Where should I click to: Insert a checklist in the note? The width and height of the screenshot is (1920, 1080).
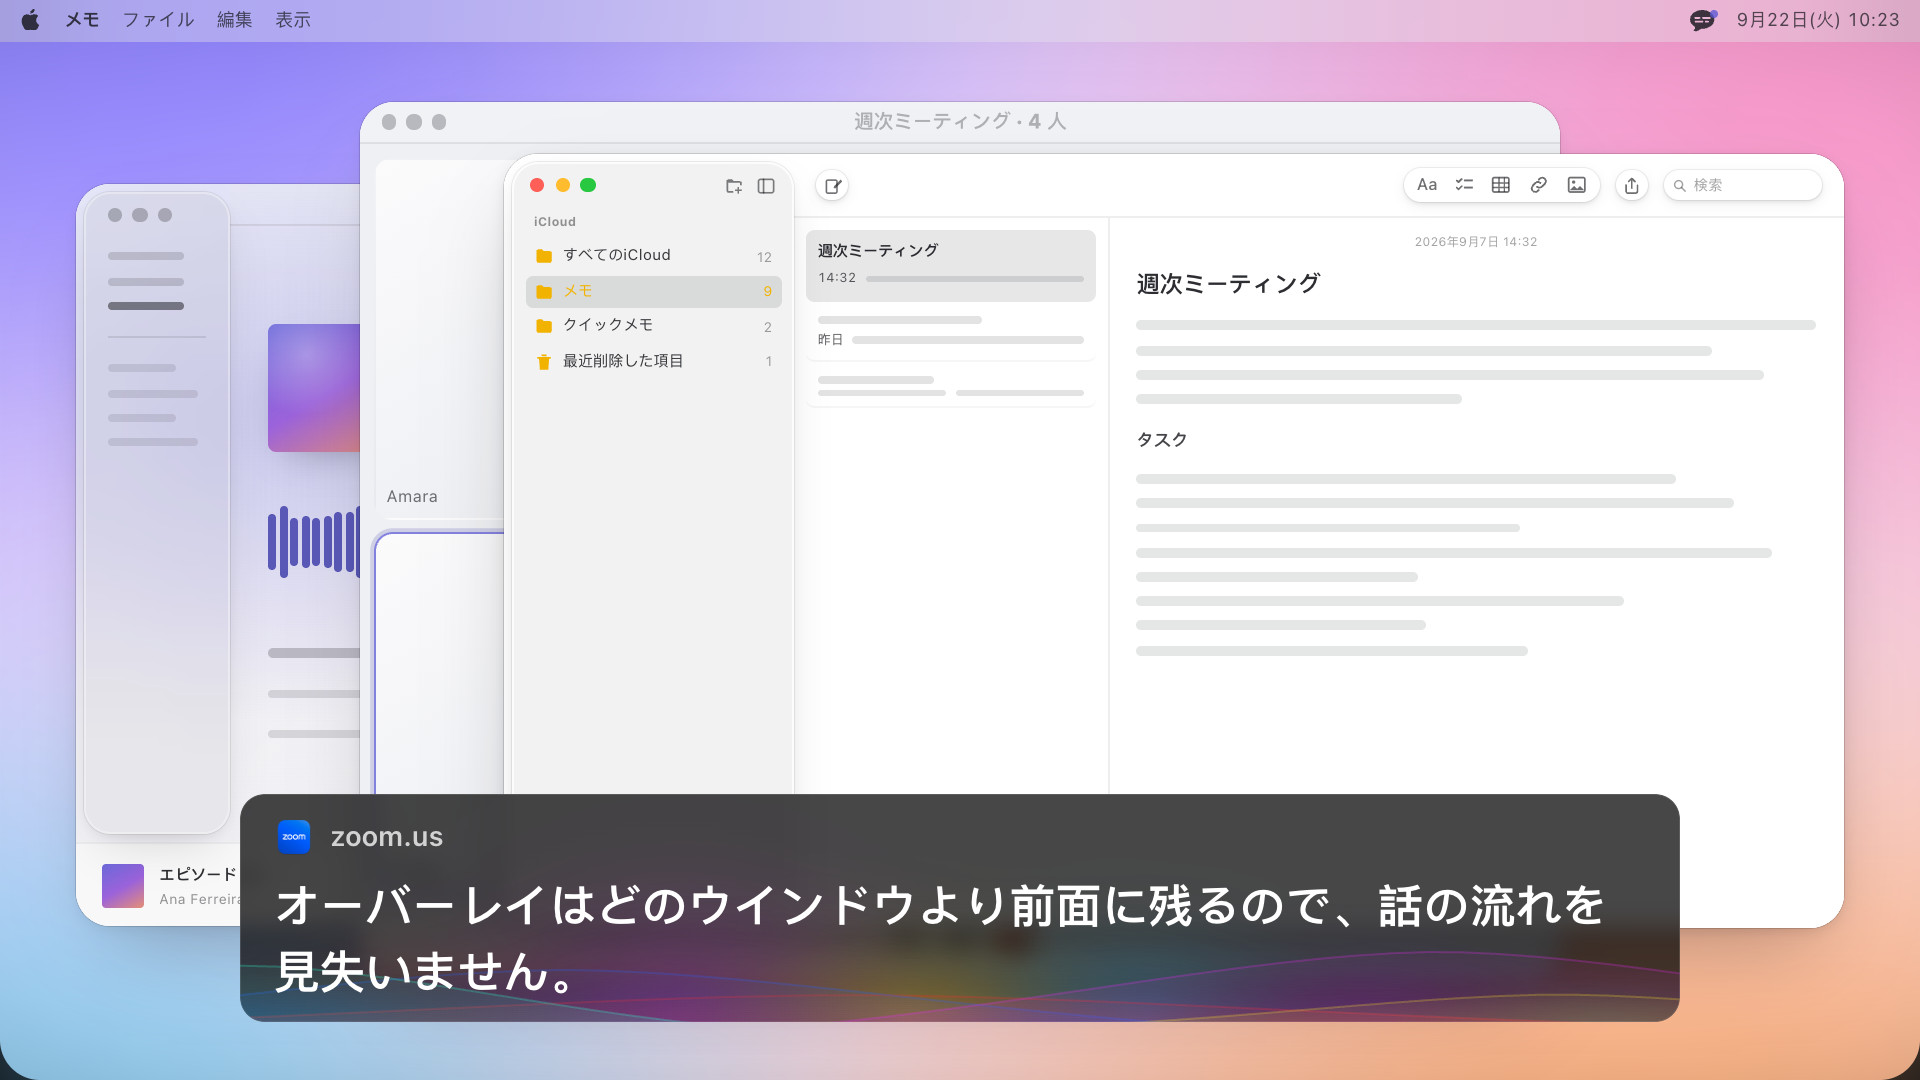point(1464,185)
